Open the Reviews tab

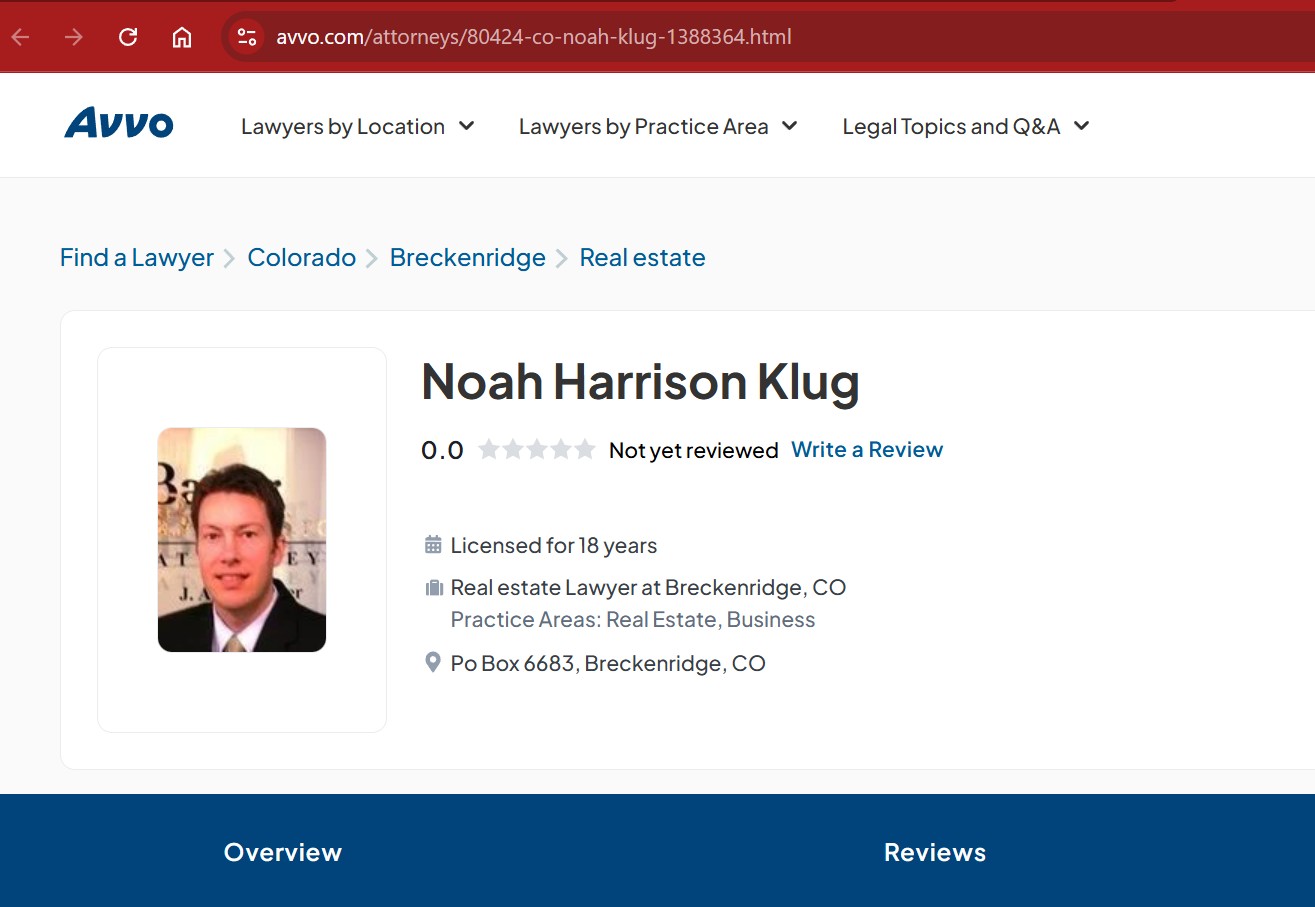(935, 852)
